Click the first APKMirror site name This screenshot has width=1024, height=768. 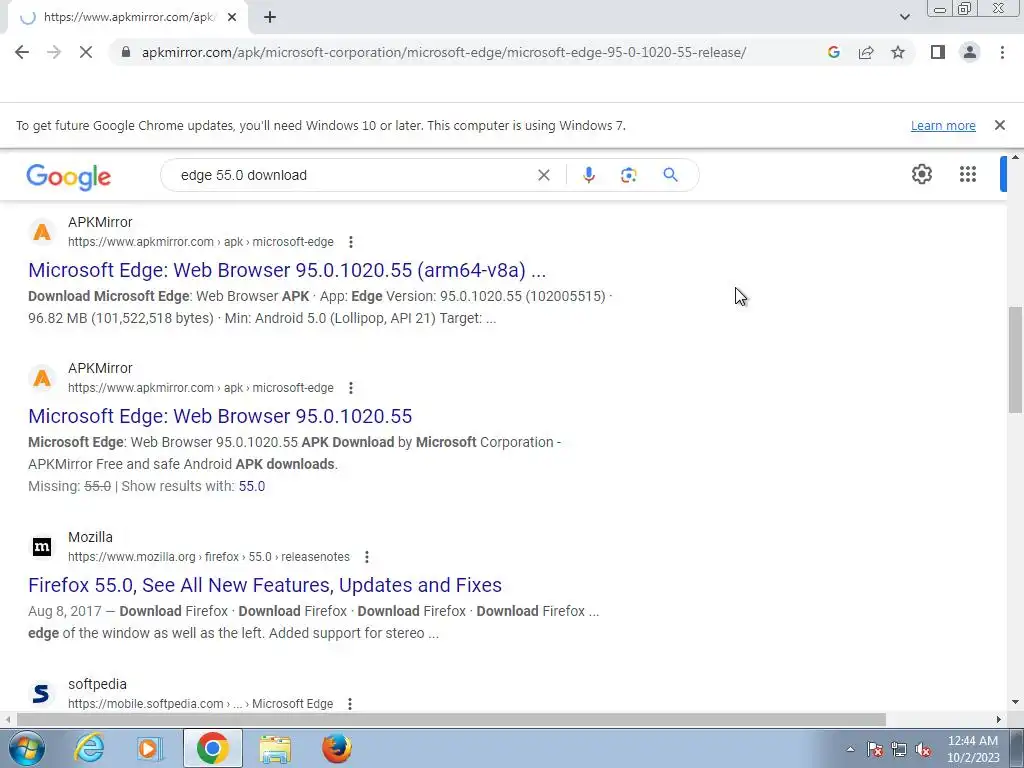point(100,222)
